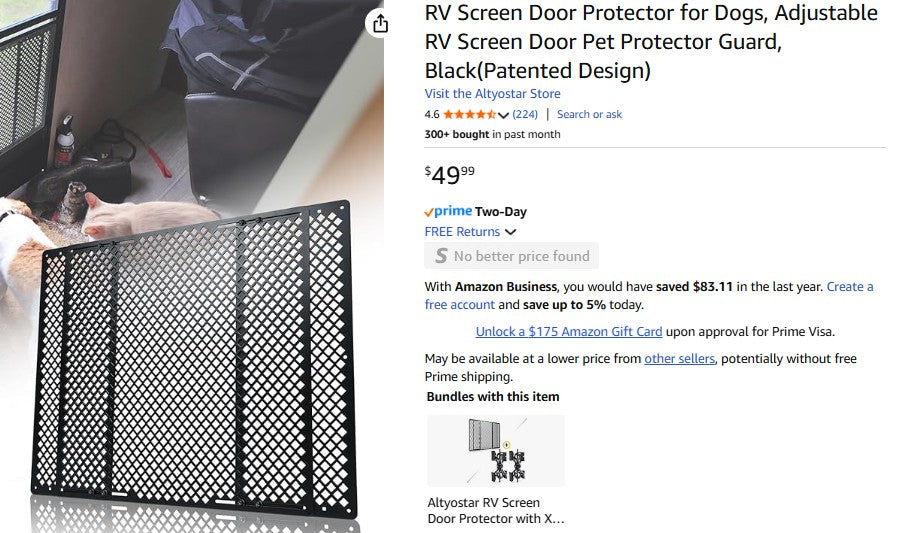Click the RV Screen Door Protector product title
Screen dimensions: 898x533
pyautogui.click(x=651, y=42)
